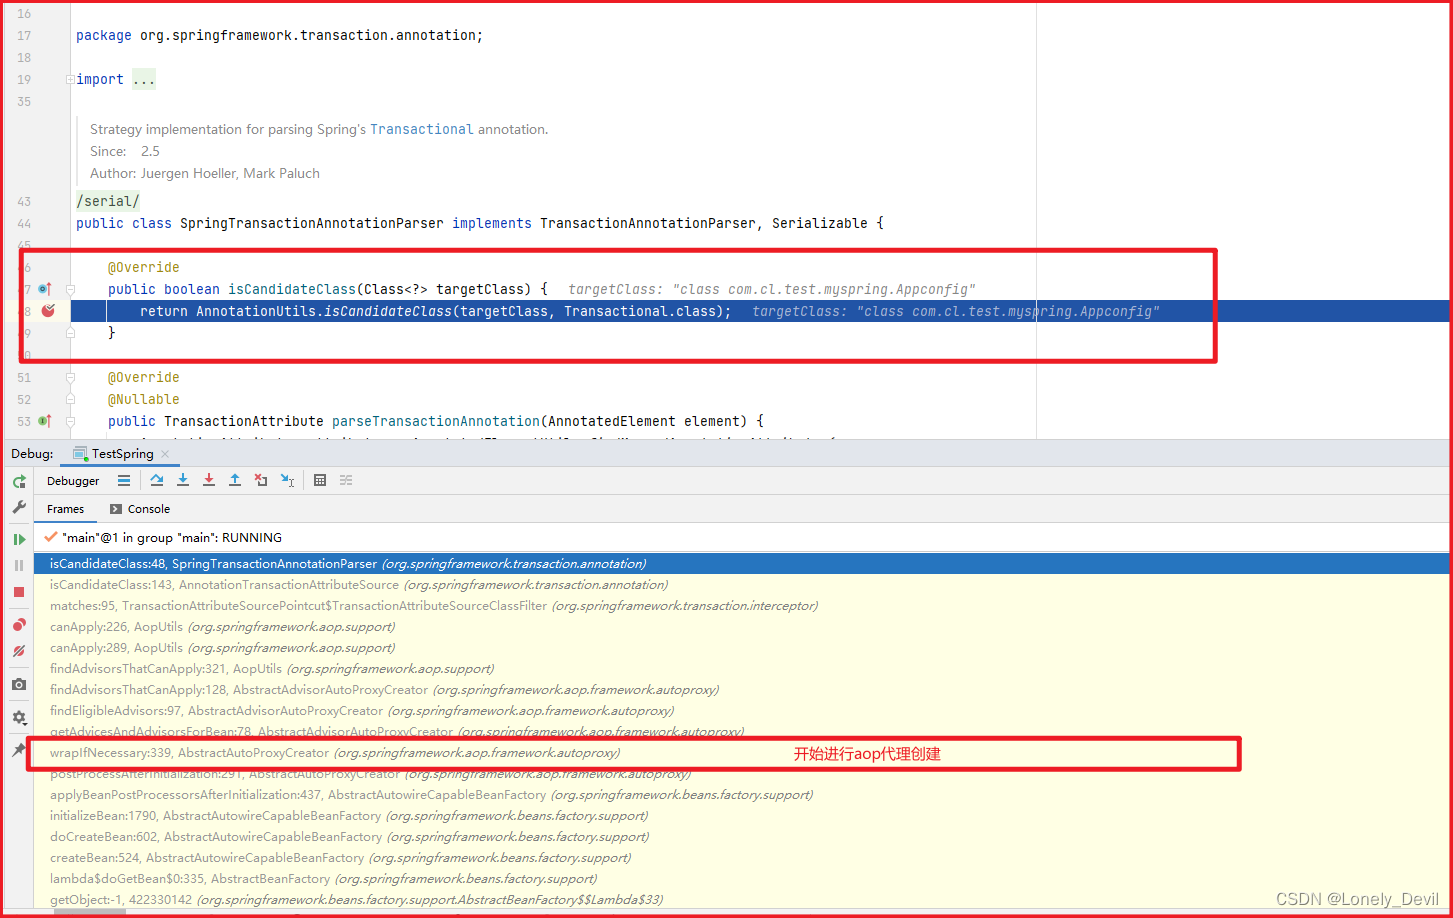Select frame isCandidateClass:143, AnnotationTransactionAttributeSource
The width and height of the screenshot is (1453, 918).
741,585
